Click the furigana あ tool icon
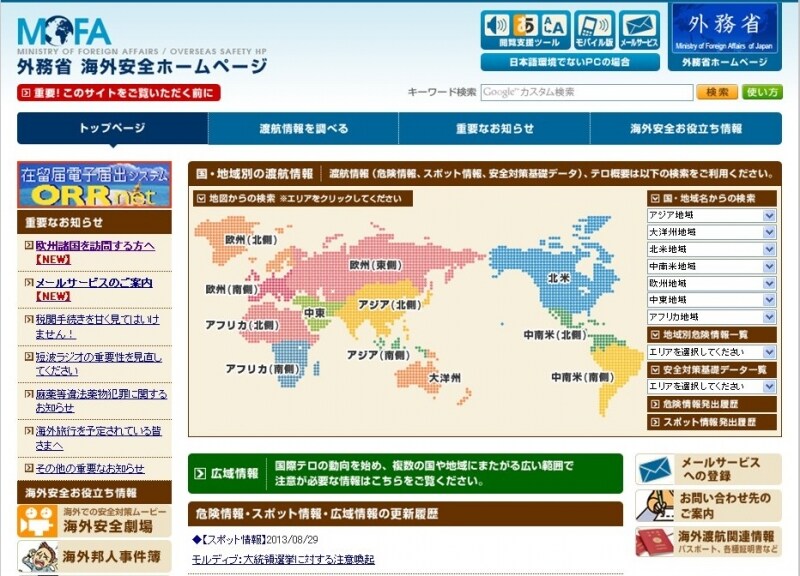 [x=524, y=24]
